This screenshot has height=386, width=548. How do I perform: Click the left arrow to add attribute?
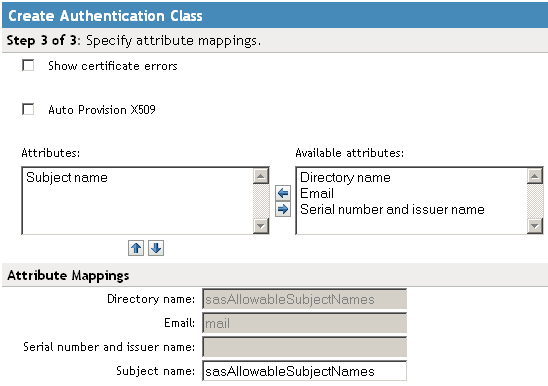pyautogui.click(x=283, y=193)
